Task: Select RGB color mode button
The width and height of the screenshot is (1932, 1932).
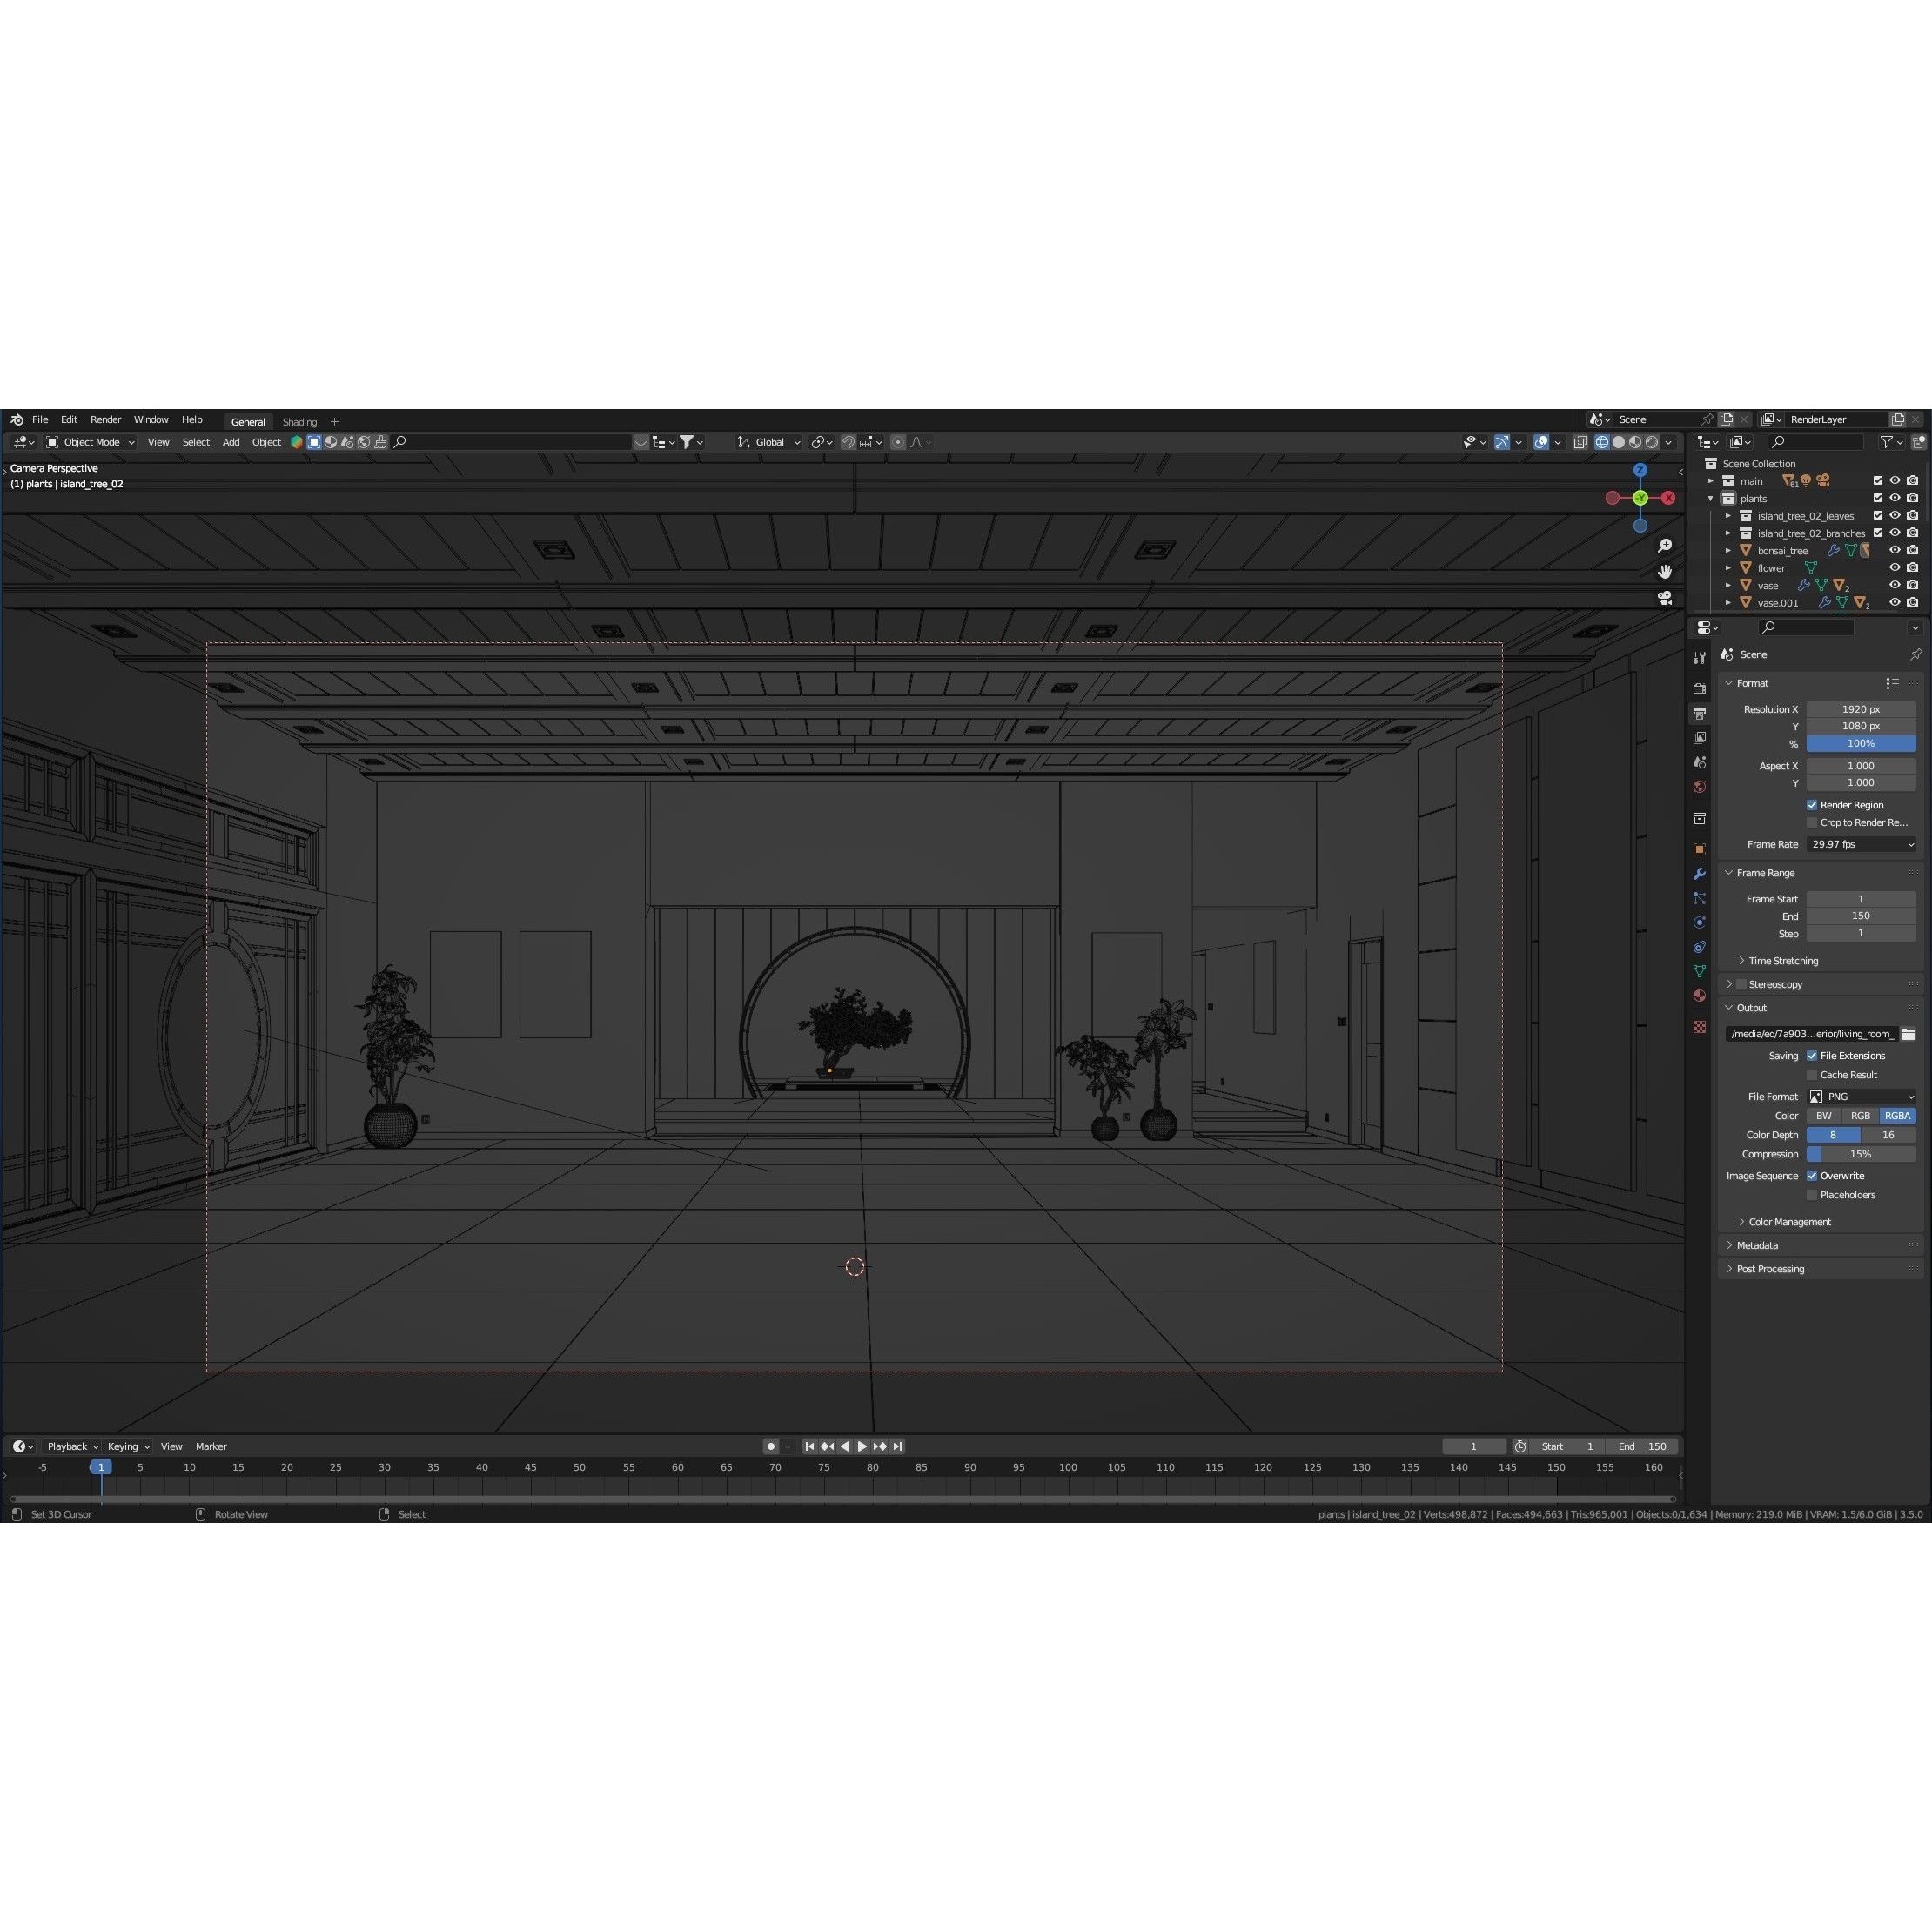Action: tap(1860, 1116)
